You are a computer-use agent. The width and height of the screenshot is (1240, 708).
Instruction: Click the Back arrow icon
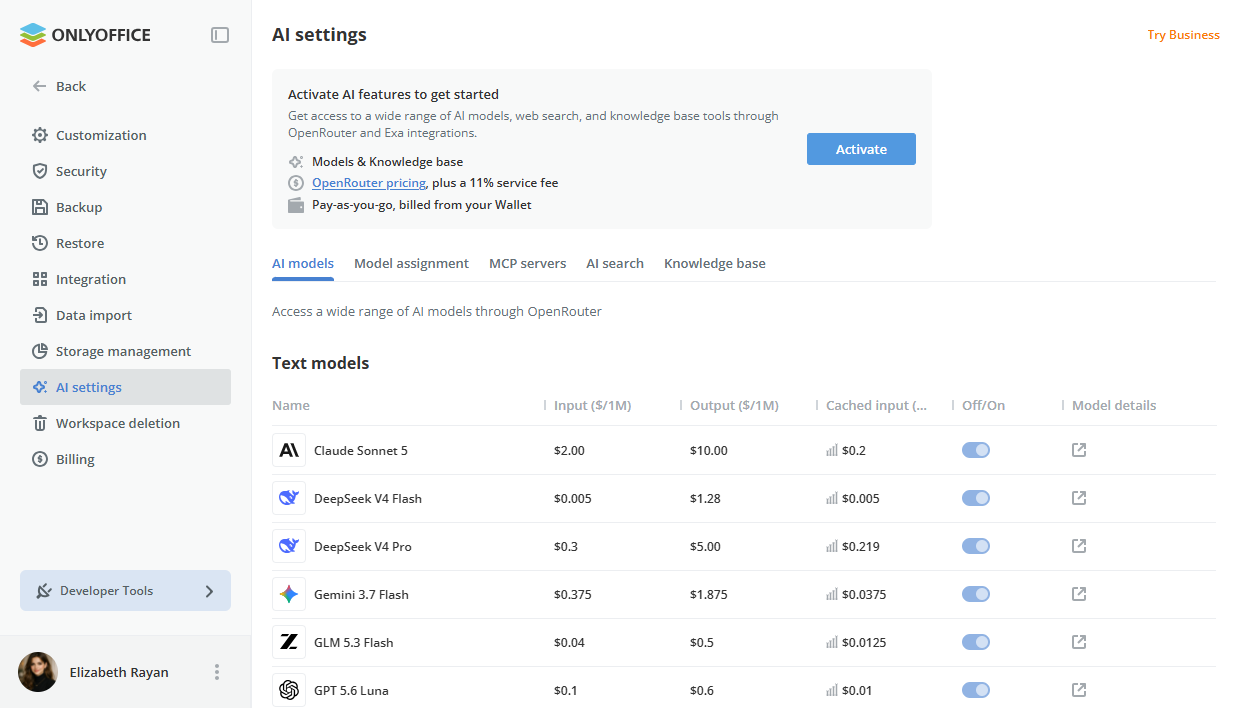40,86
